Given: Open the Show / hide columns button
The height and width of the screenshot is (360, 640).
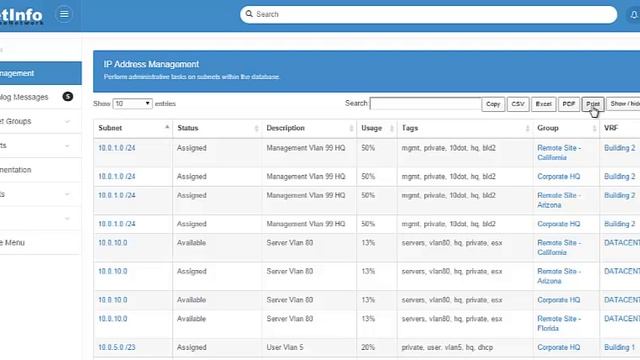Looking at the screenshot, I should point(623,104).
